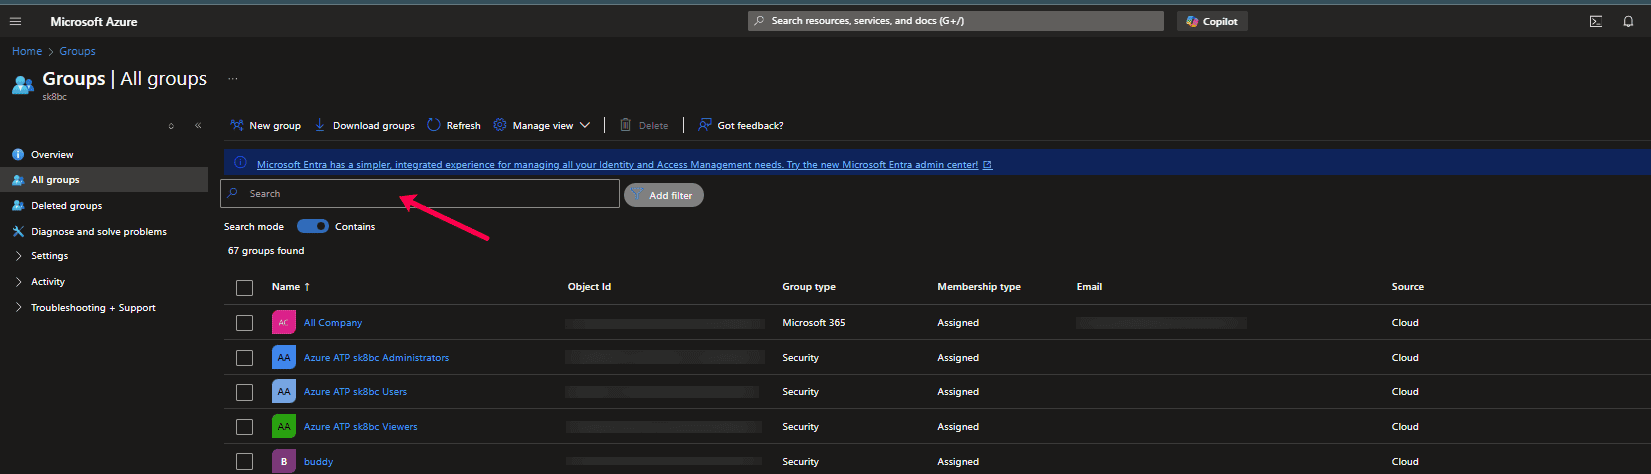Click Microsoft 365 type in All Company row
Image resolution: width=1651 pixels, height=474 pixels.
pyautogui.click(x=814, y=323)
